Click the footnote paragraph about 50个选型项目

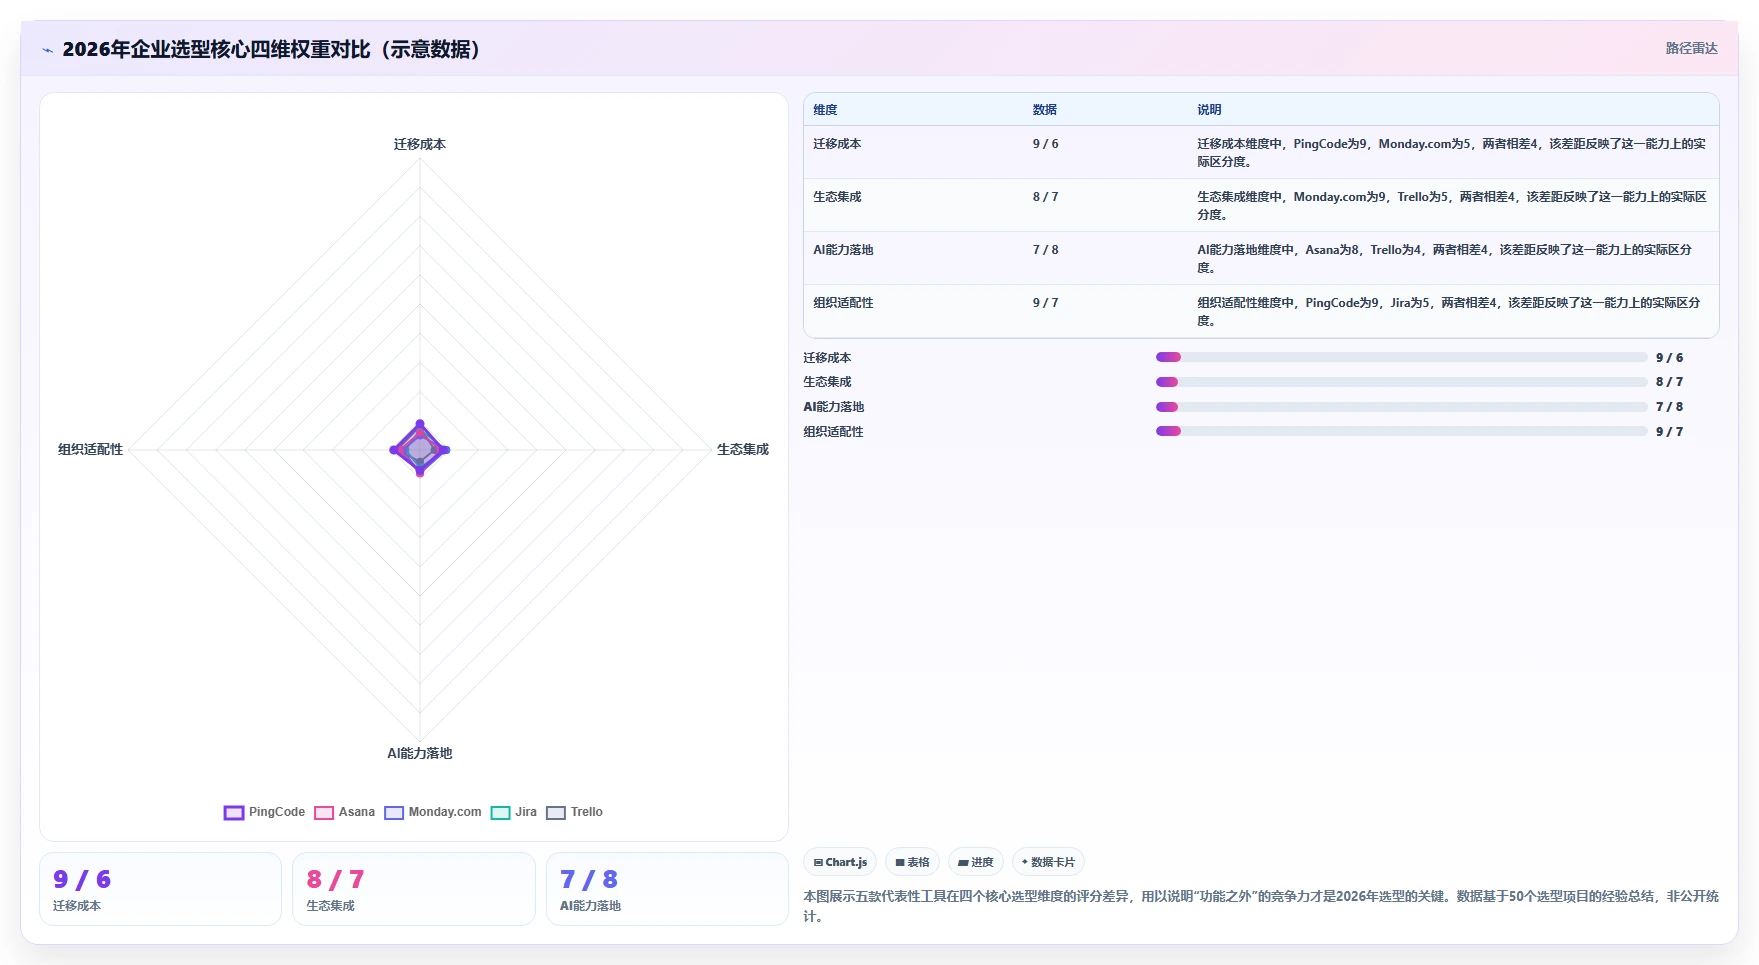1261,906
